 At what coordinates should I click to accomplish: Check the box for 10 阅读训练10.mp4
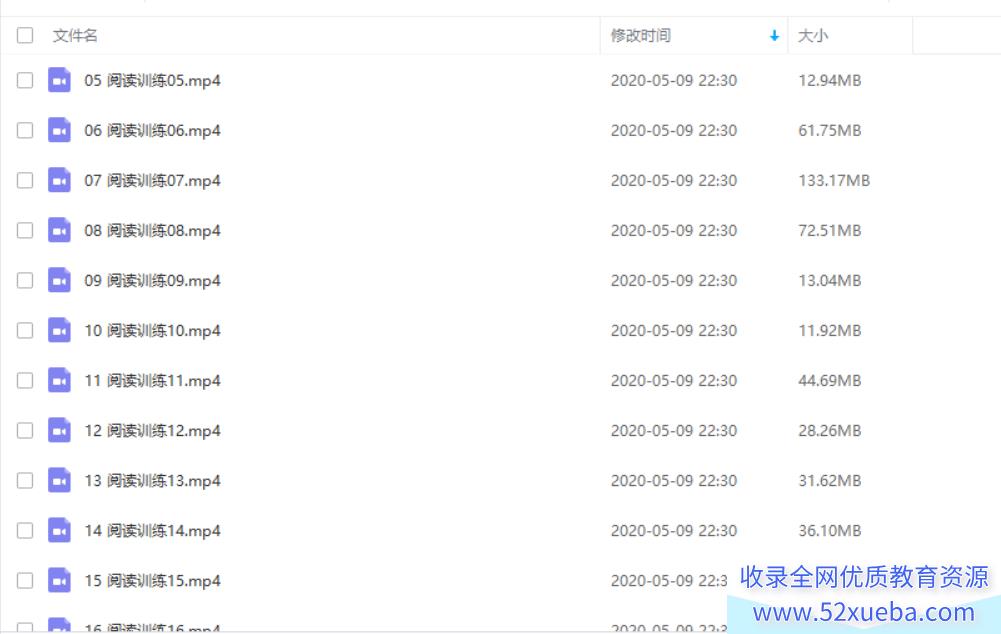[x=25, y=330]
